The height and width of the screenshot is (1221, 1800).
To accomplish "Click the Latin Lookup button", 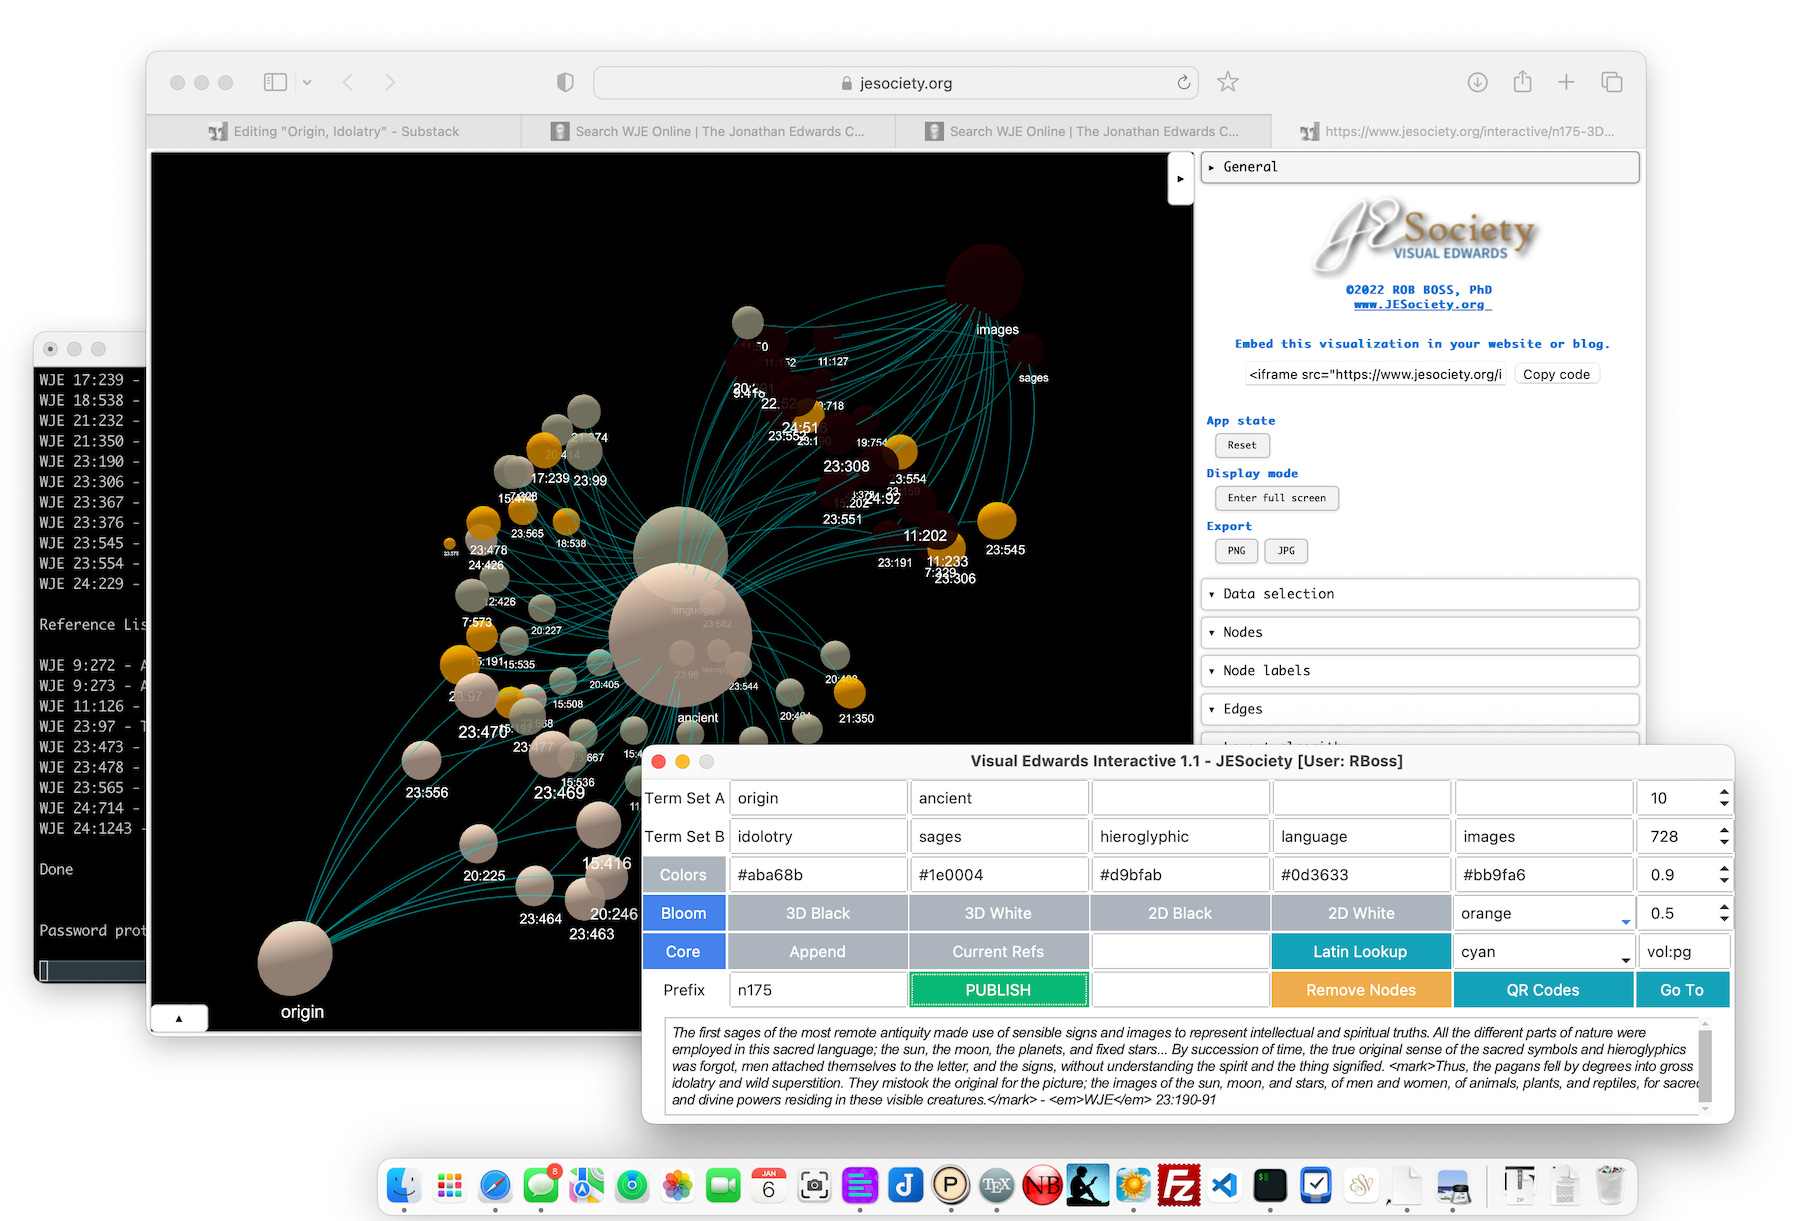I will [1361, 952].
